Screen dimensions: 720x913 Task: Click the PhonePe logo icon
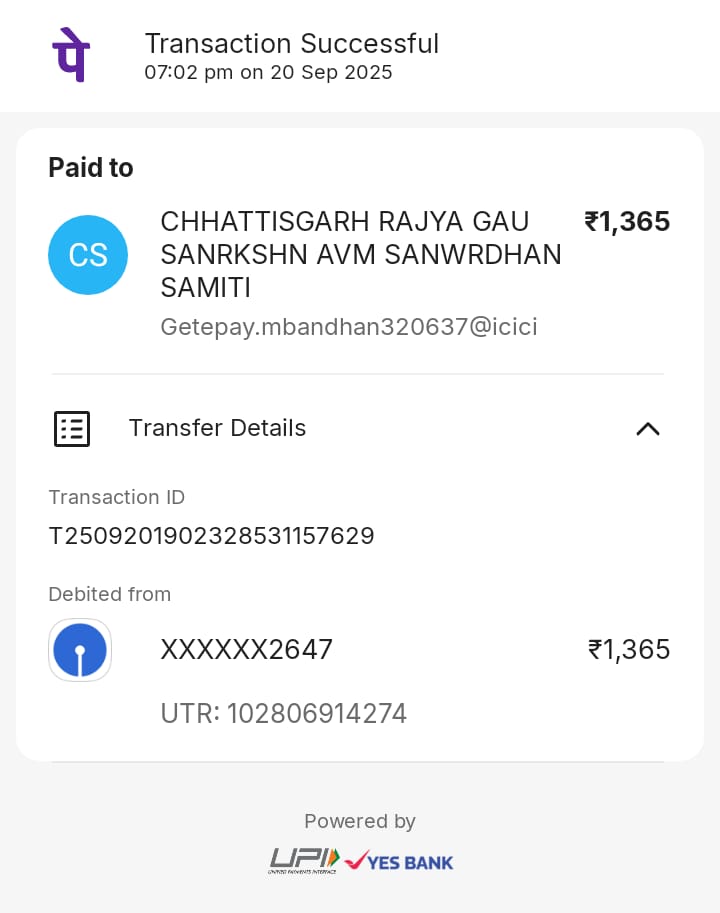tap(70, 56)
